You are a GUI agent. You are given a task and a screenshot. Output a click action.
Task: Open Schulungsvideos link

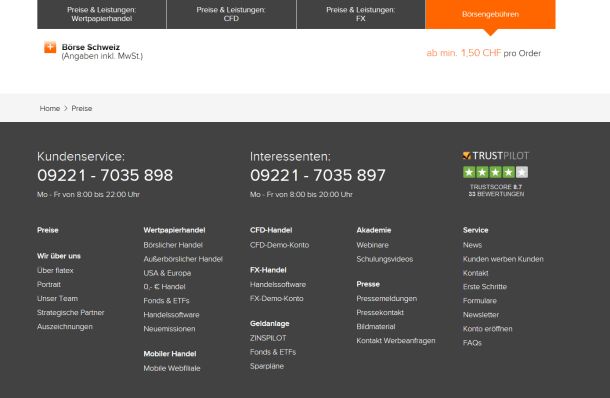(385, 259)
